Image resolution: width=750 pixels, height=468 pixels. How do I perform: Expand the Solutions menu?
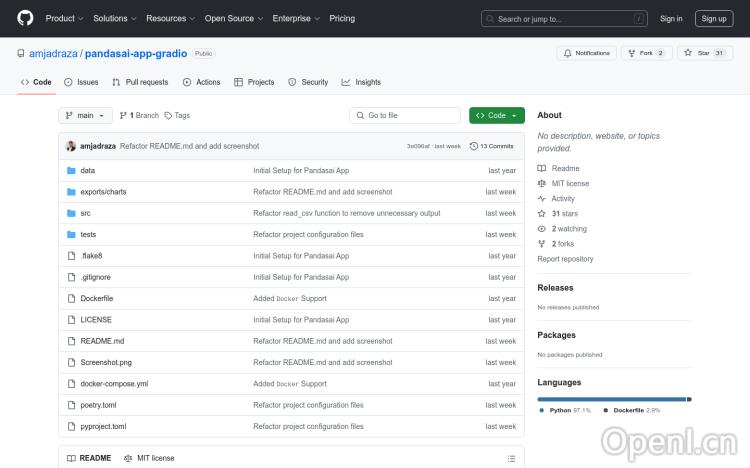pyautogui.click(x=115, y=18)
